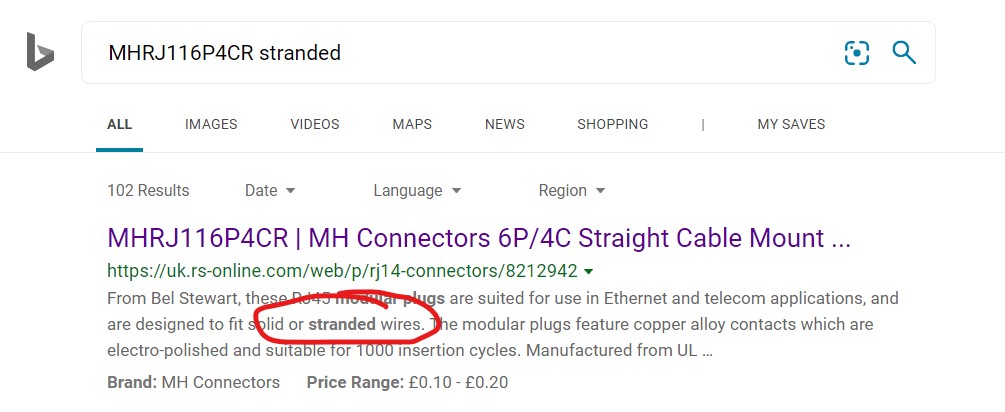Click the magnifying glass search icon
The width and height of the screenshot is (1005, 412).
point(904,52)
